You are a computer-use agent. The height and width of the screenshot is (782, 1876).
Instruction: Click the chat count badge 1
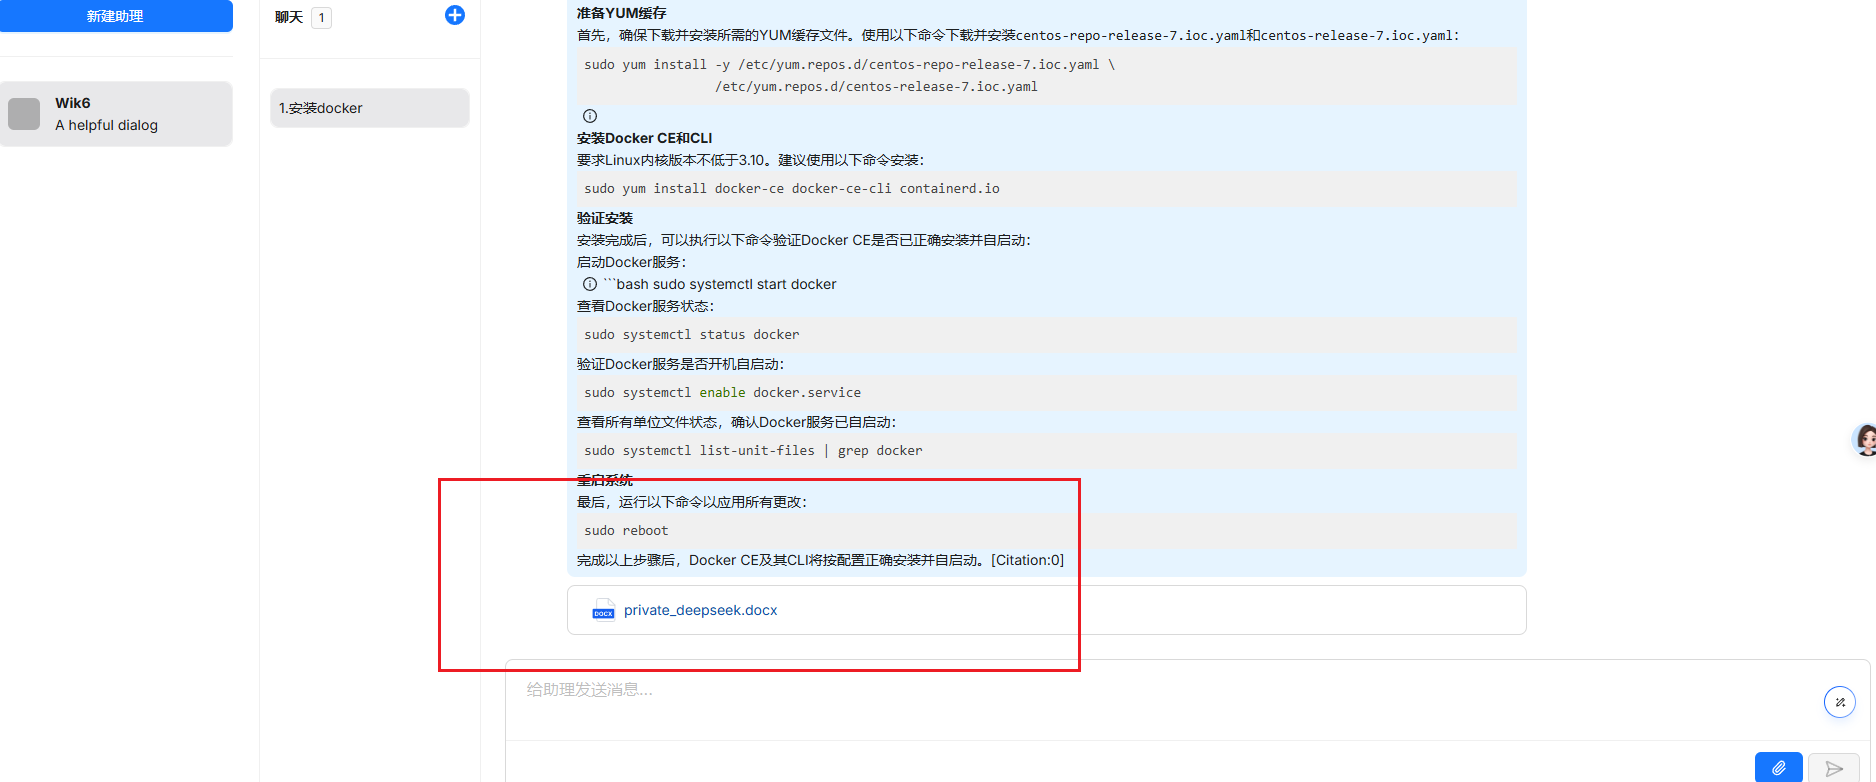321,17
